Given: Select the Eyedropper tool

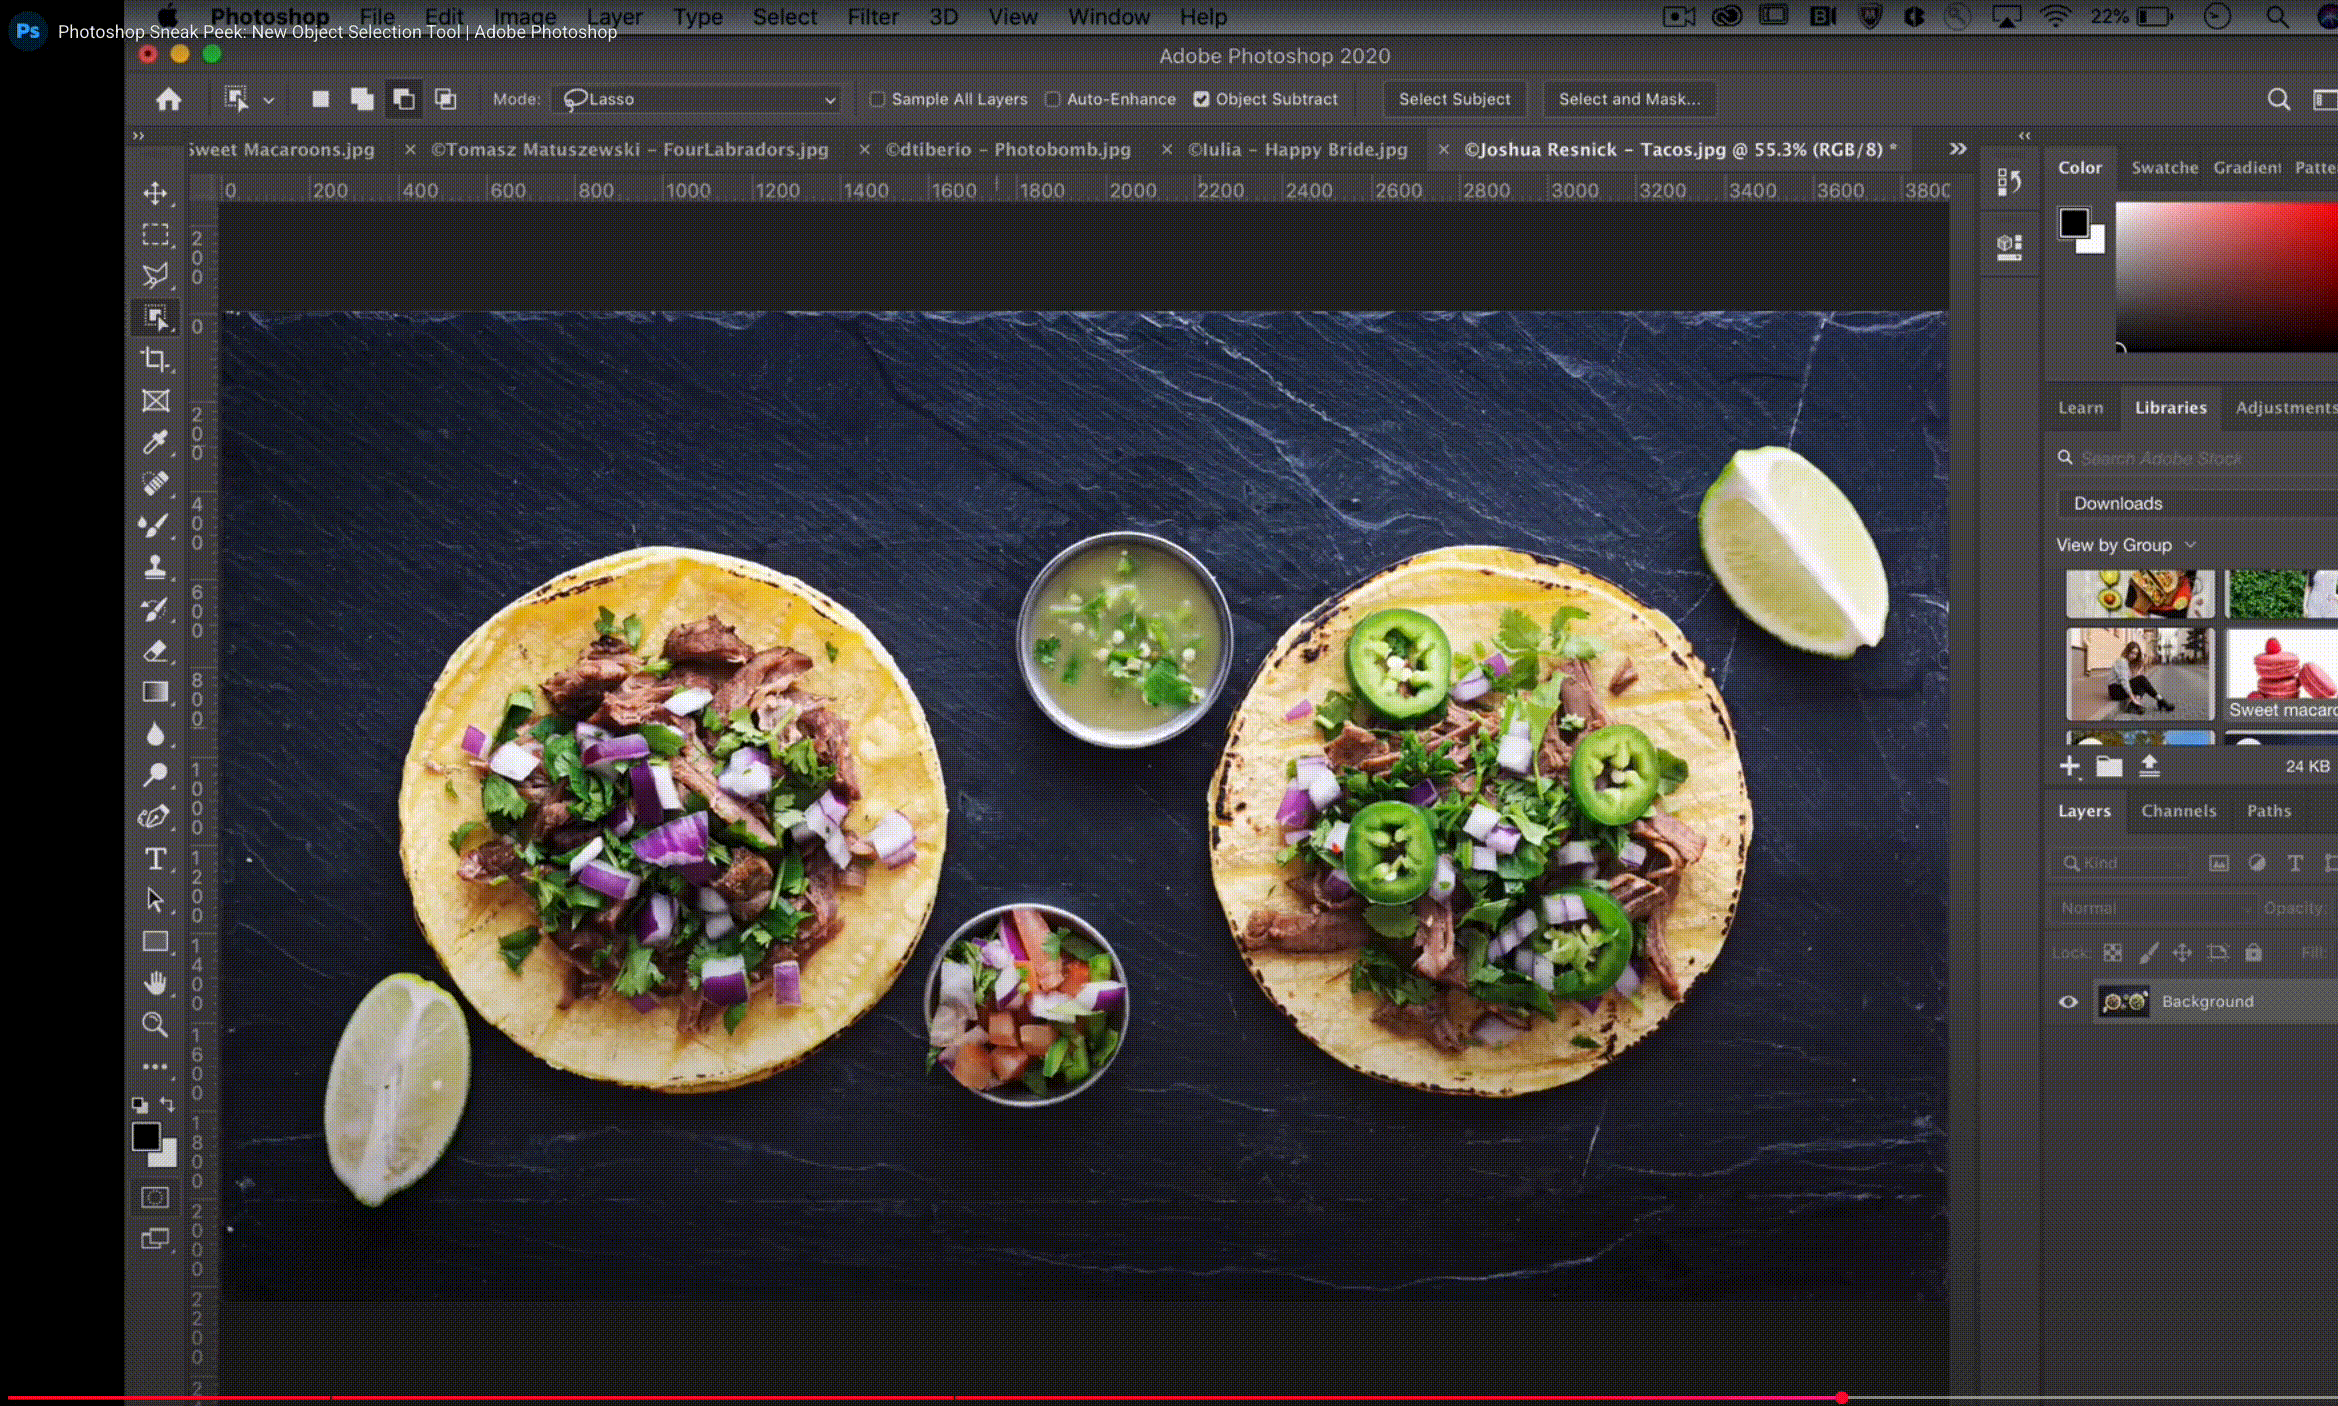Looking at the screenshot, I should (155, 442).
